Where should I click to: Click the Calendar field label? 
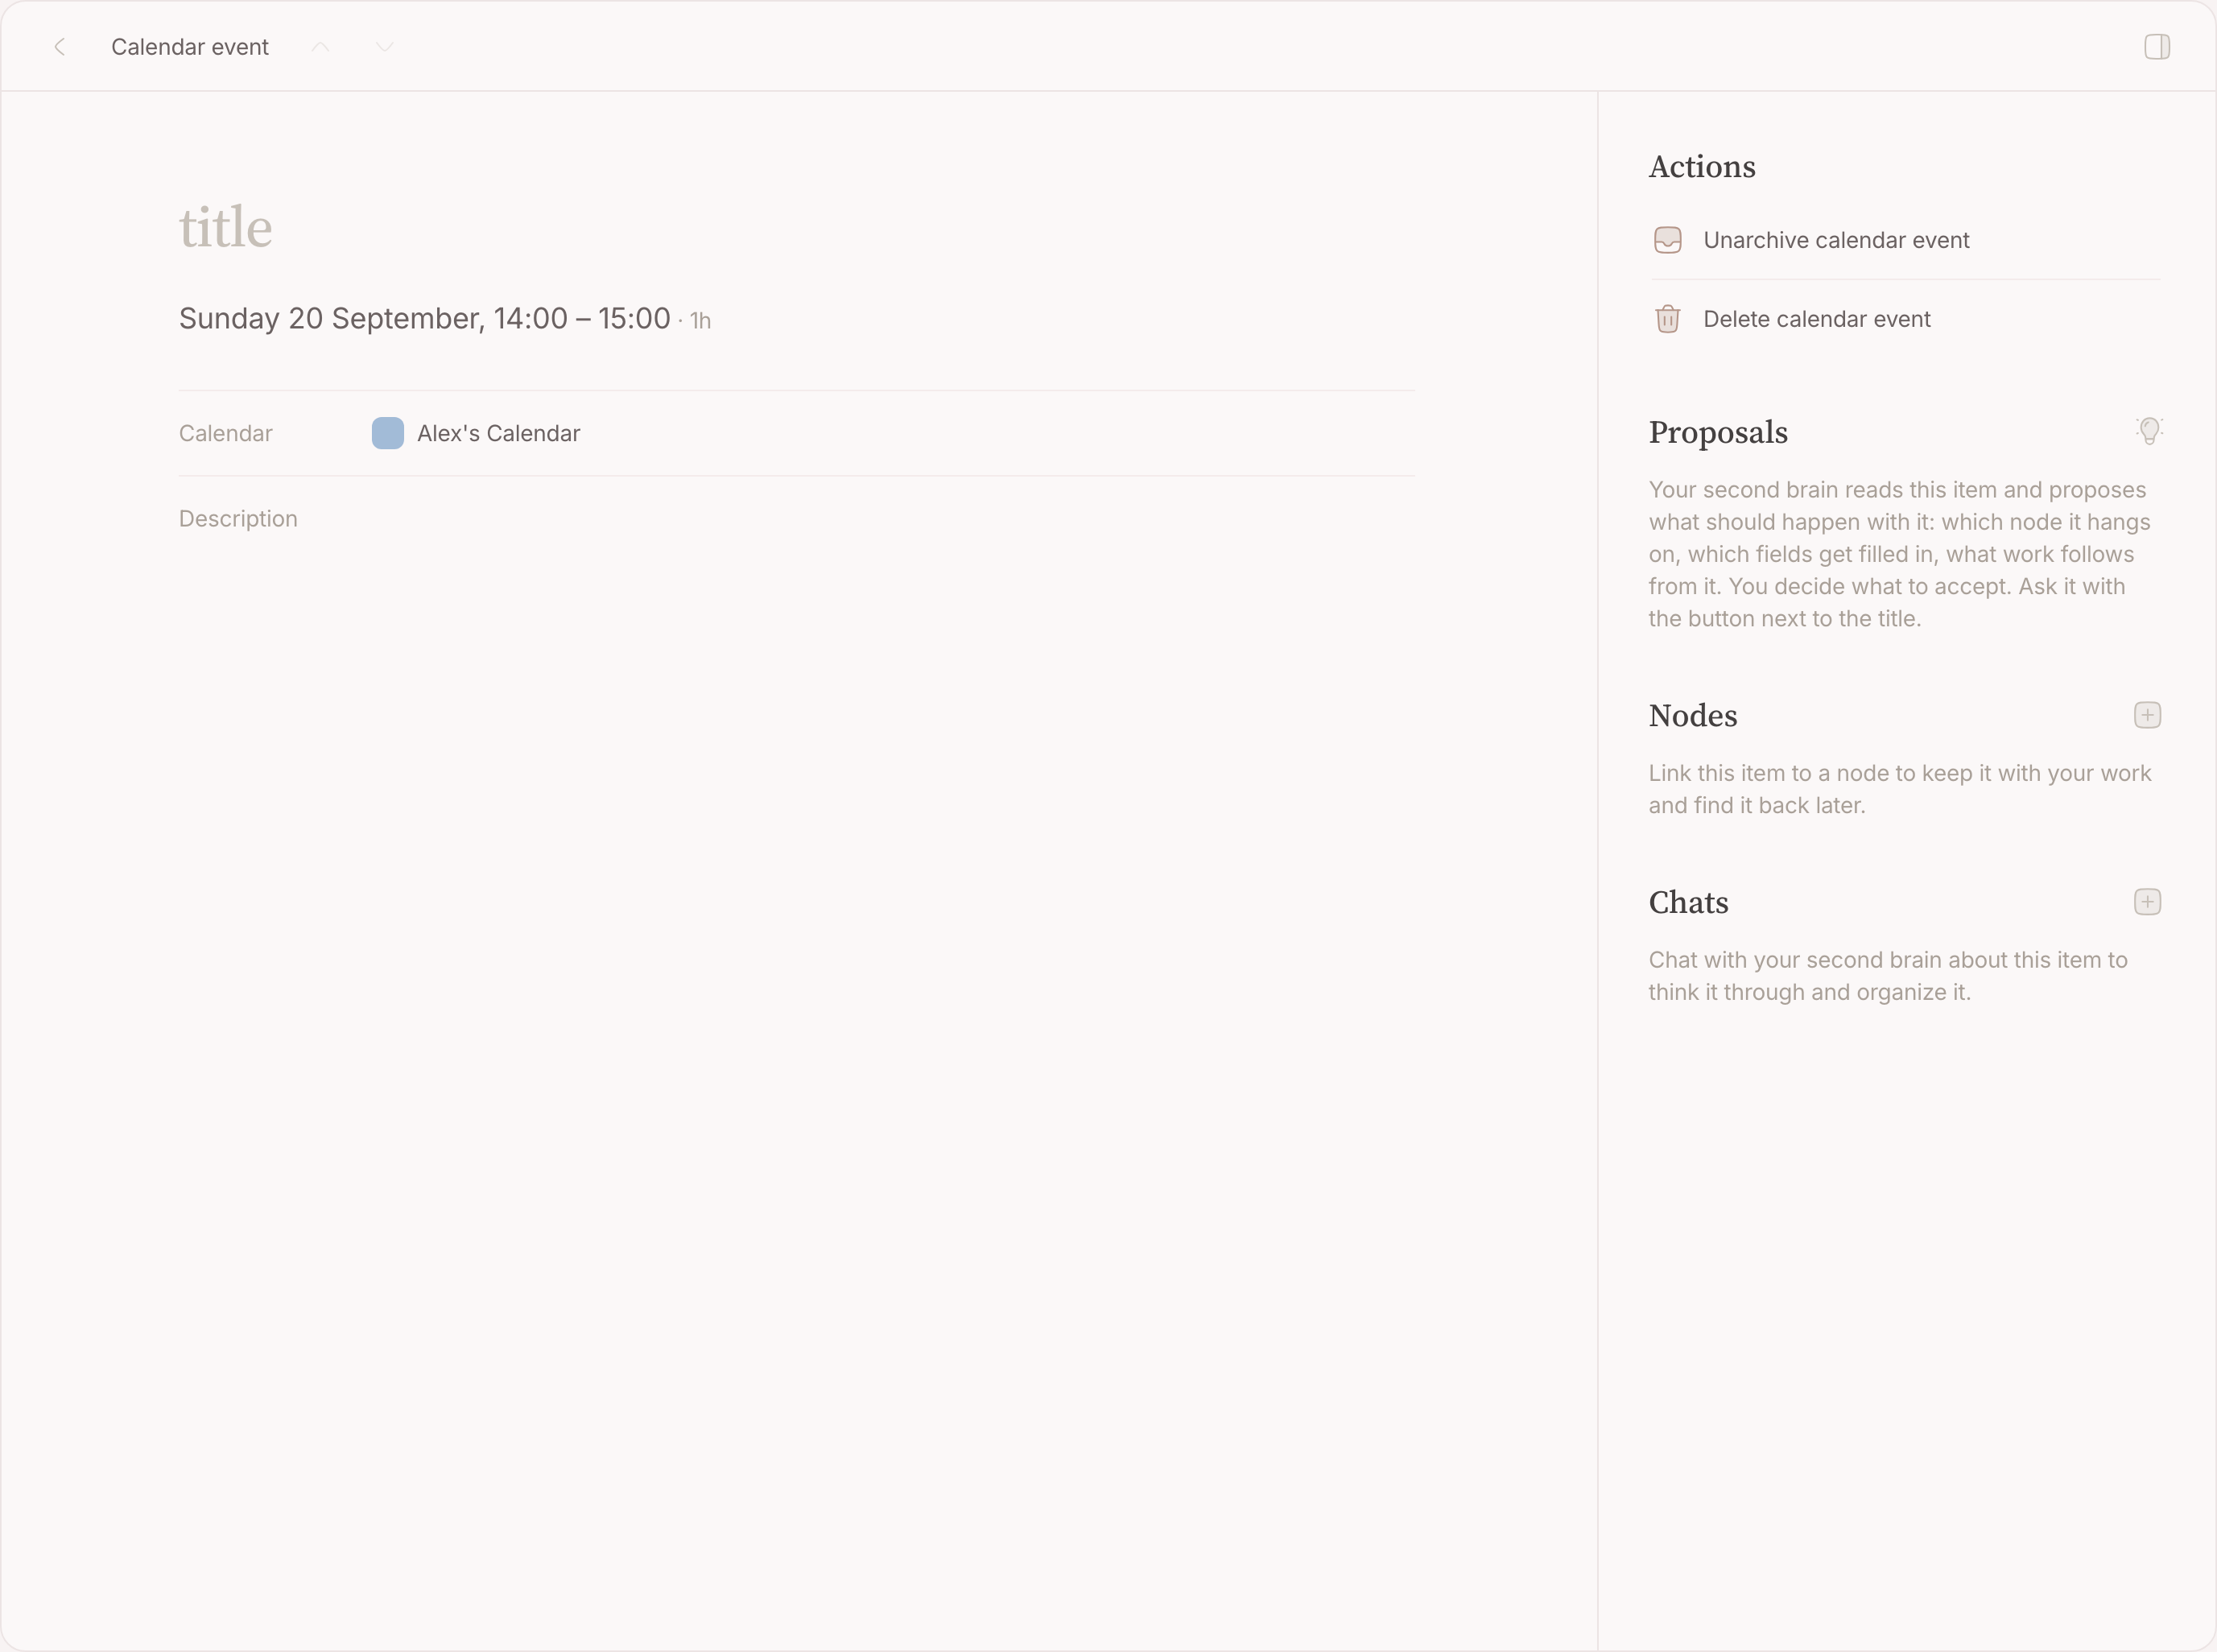tap(225, 433)
